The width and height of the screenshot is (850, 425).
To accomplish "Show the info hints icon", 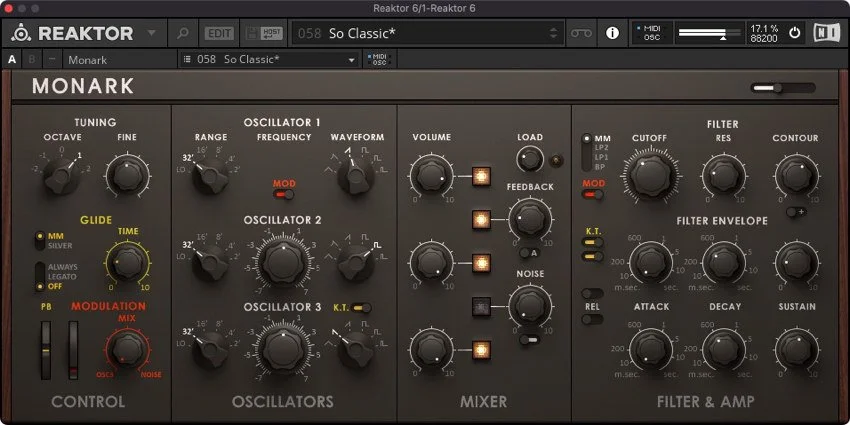I will [x=613, y=33].
